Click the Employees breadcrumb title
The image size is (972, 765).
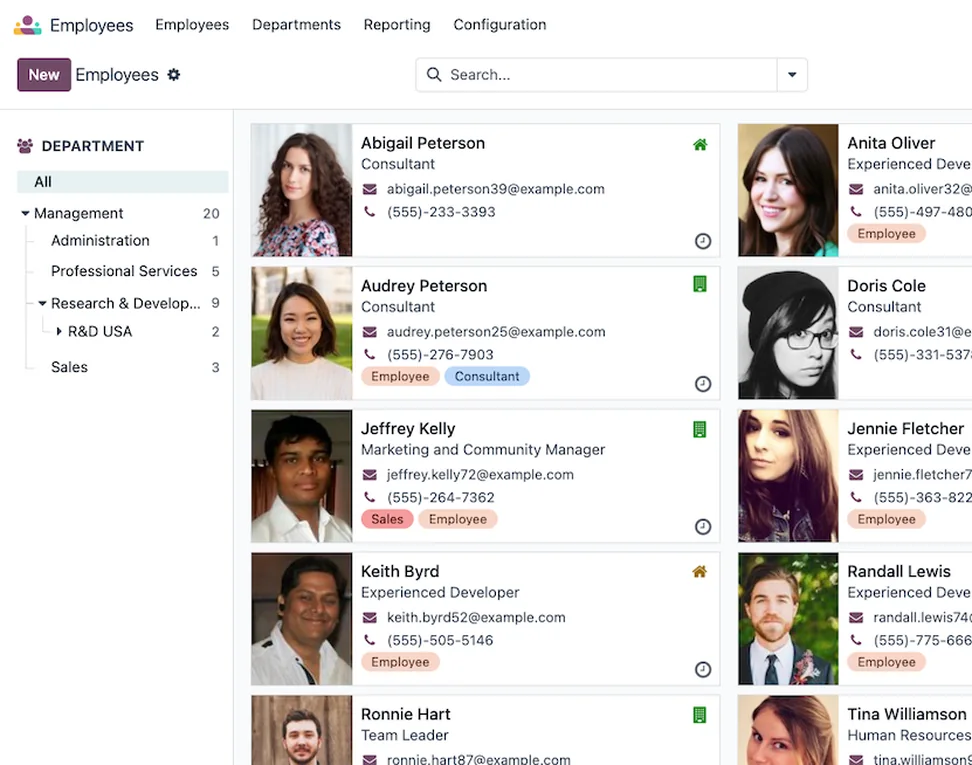point(117,75)
